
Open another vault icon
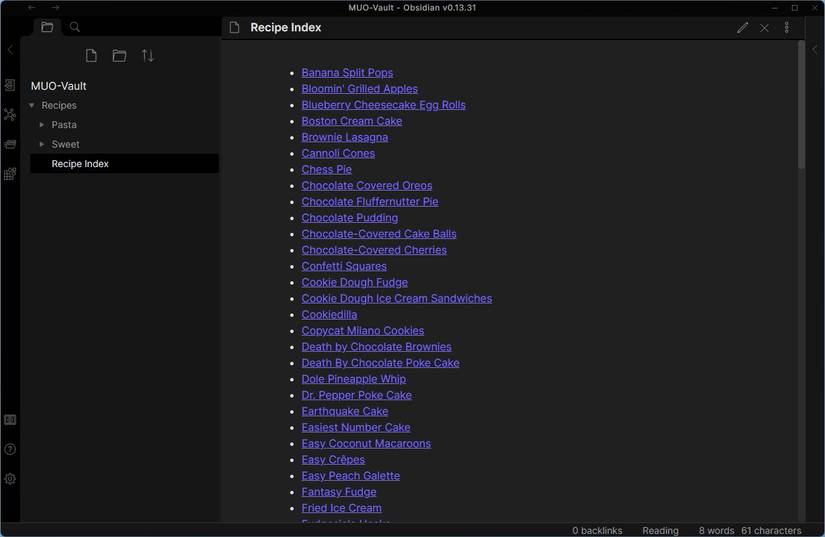(10, 420)
